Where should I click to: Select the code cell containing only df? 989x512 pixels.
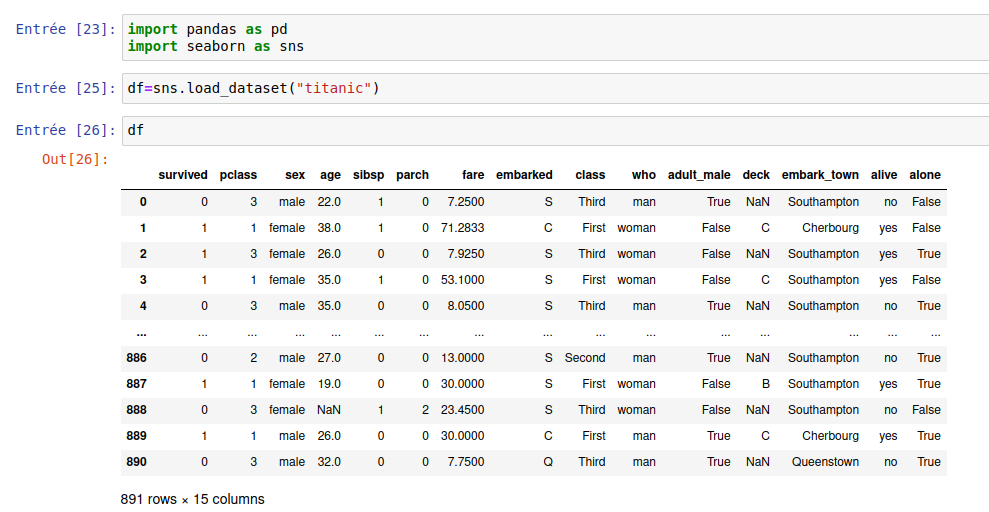point(550,131)
